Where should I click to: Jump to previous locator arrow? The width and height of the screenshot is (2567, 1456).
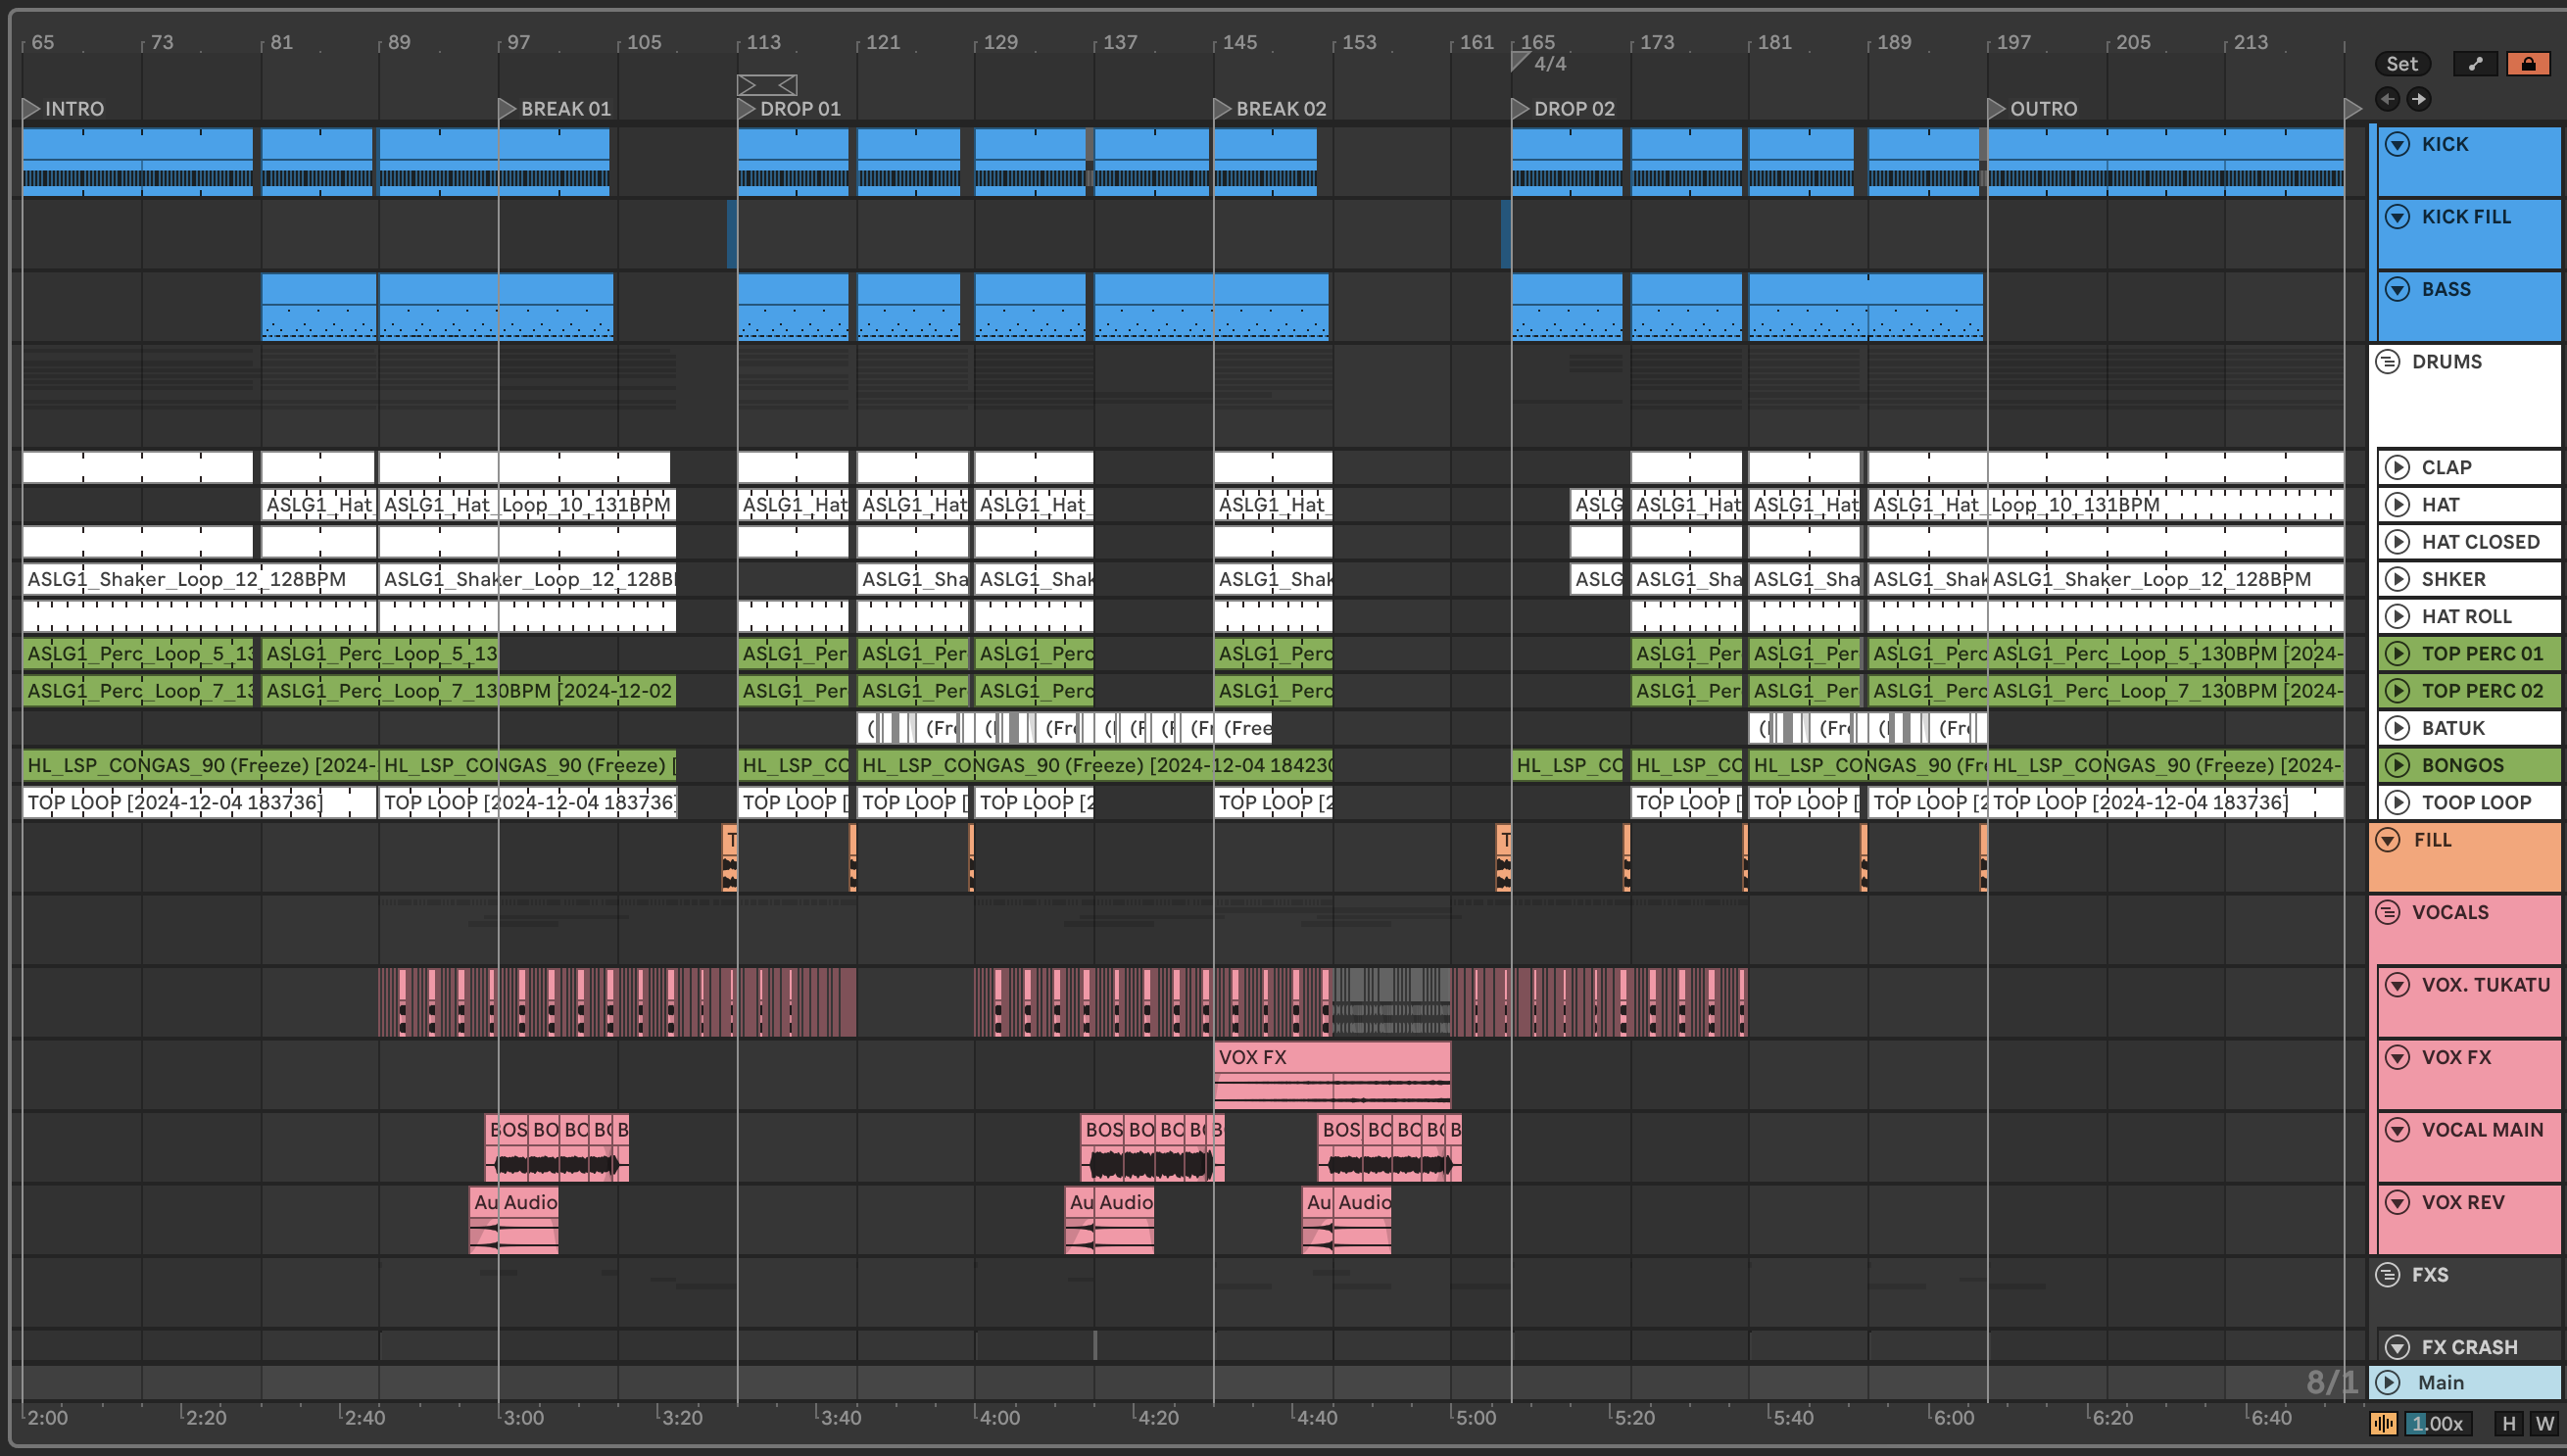pyautogui.click(x=2387, y=99)
